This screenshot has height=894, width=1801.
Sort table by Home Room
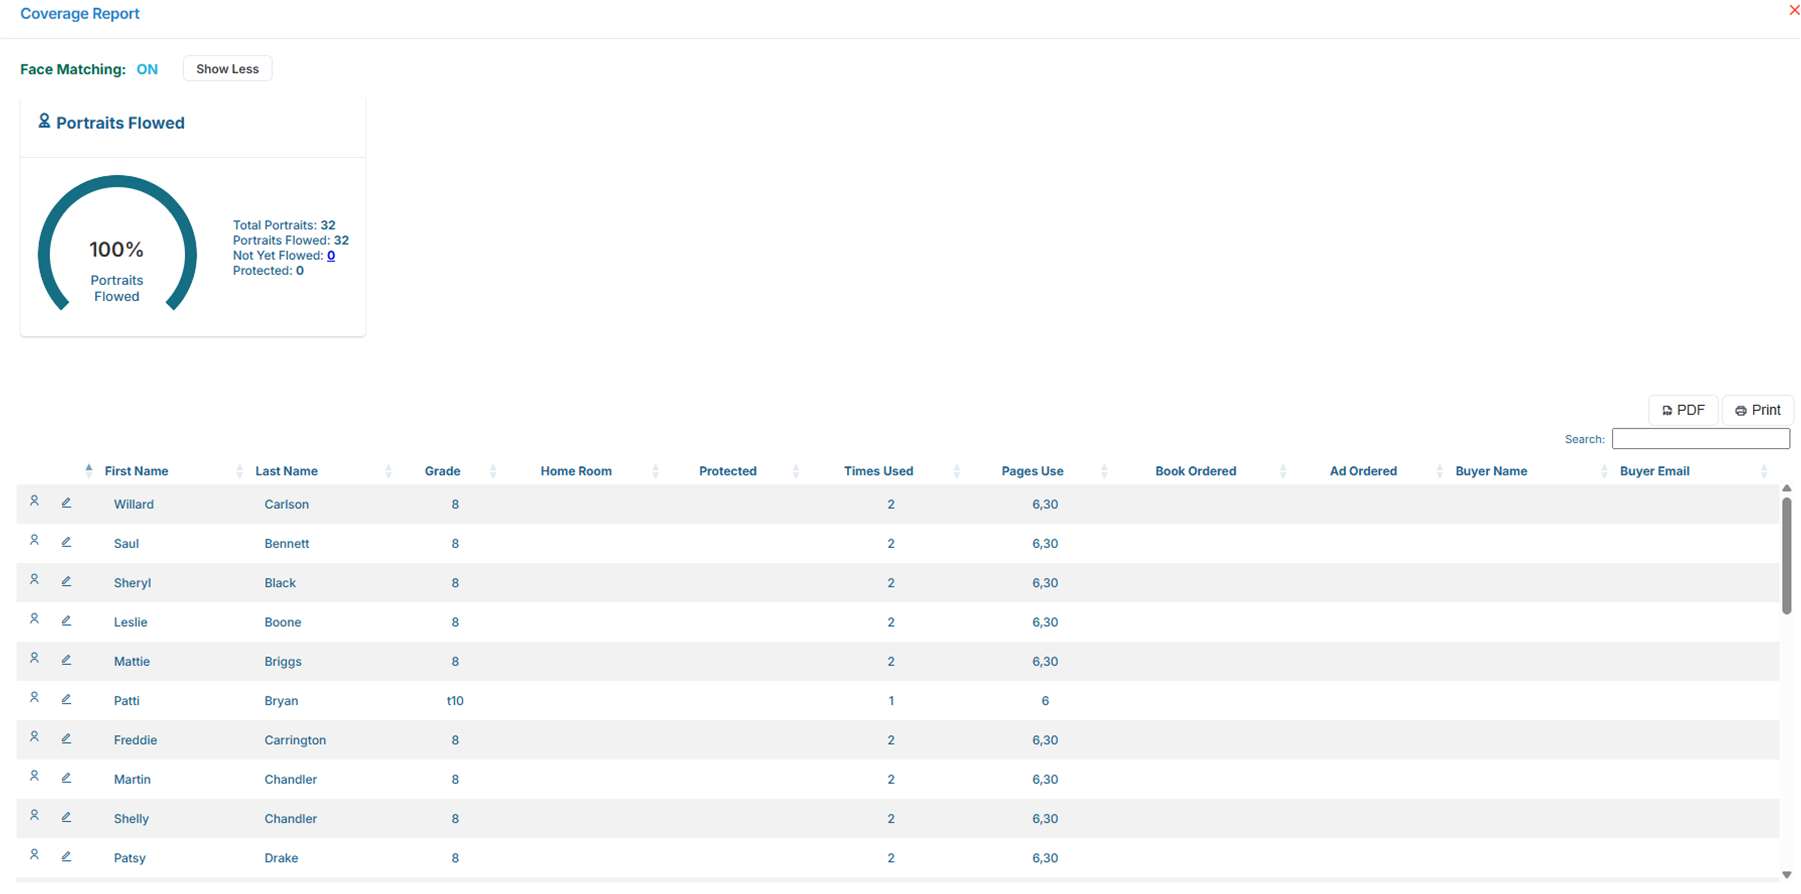pos(576,471)
